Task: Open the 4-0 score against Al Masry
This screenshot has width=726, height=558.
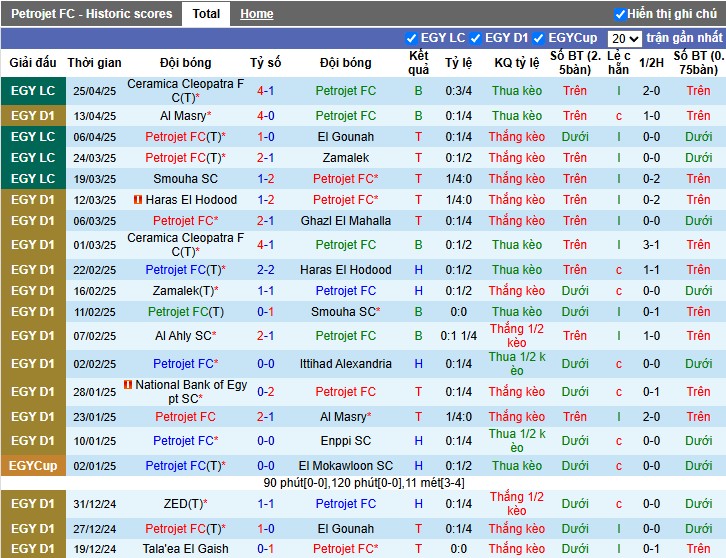Action: click(266, 116)
